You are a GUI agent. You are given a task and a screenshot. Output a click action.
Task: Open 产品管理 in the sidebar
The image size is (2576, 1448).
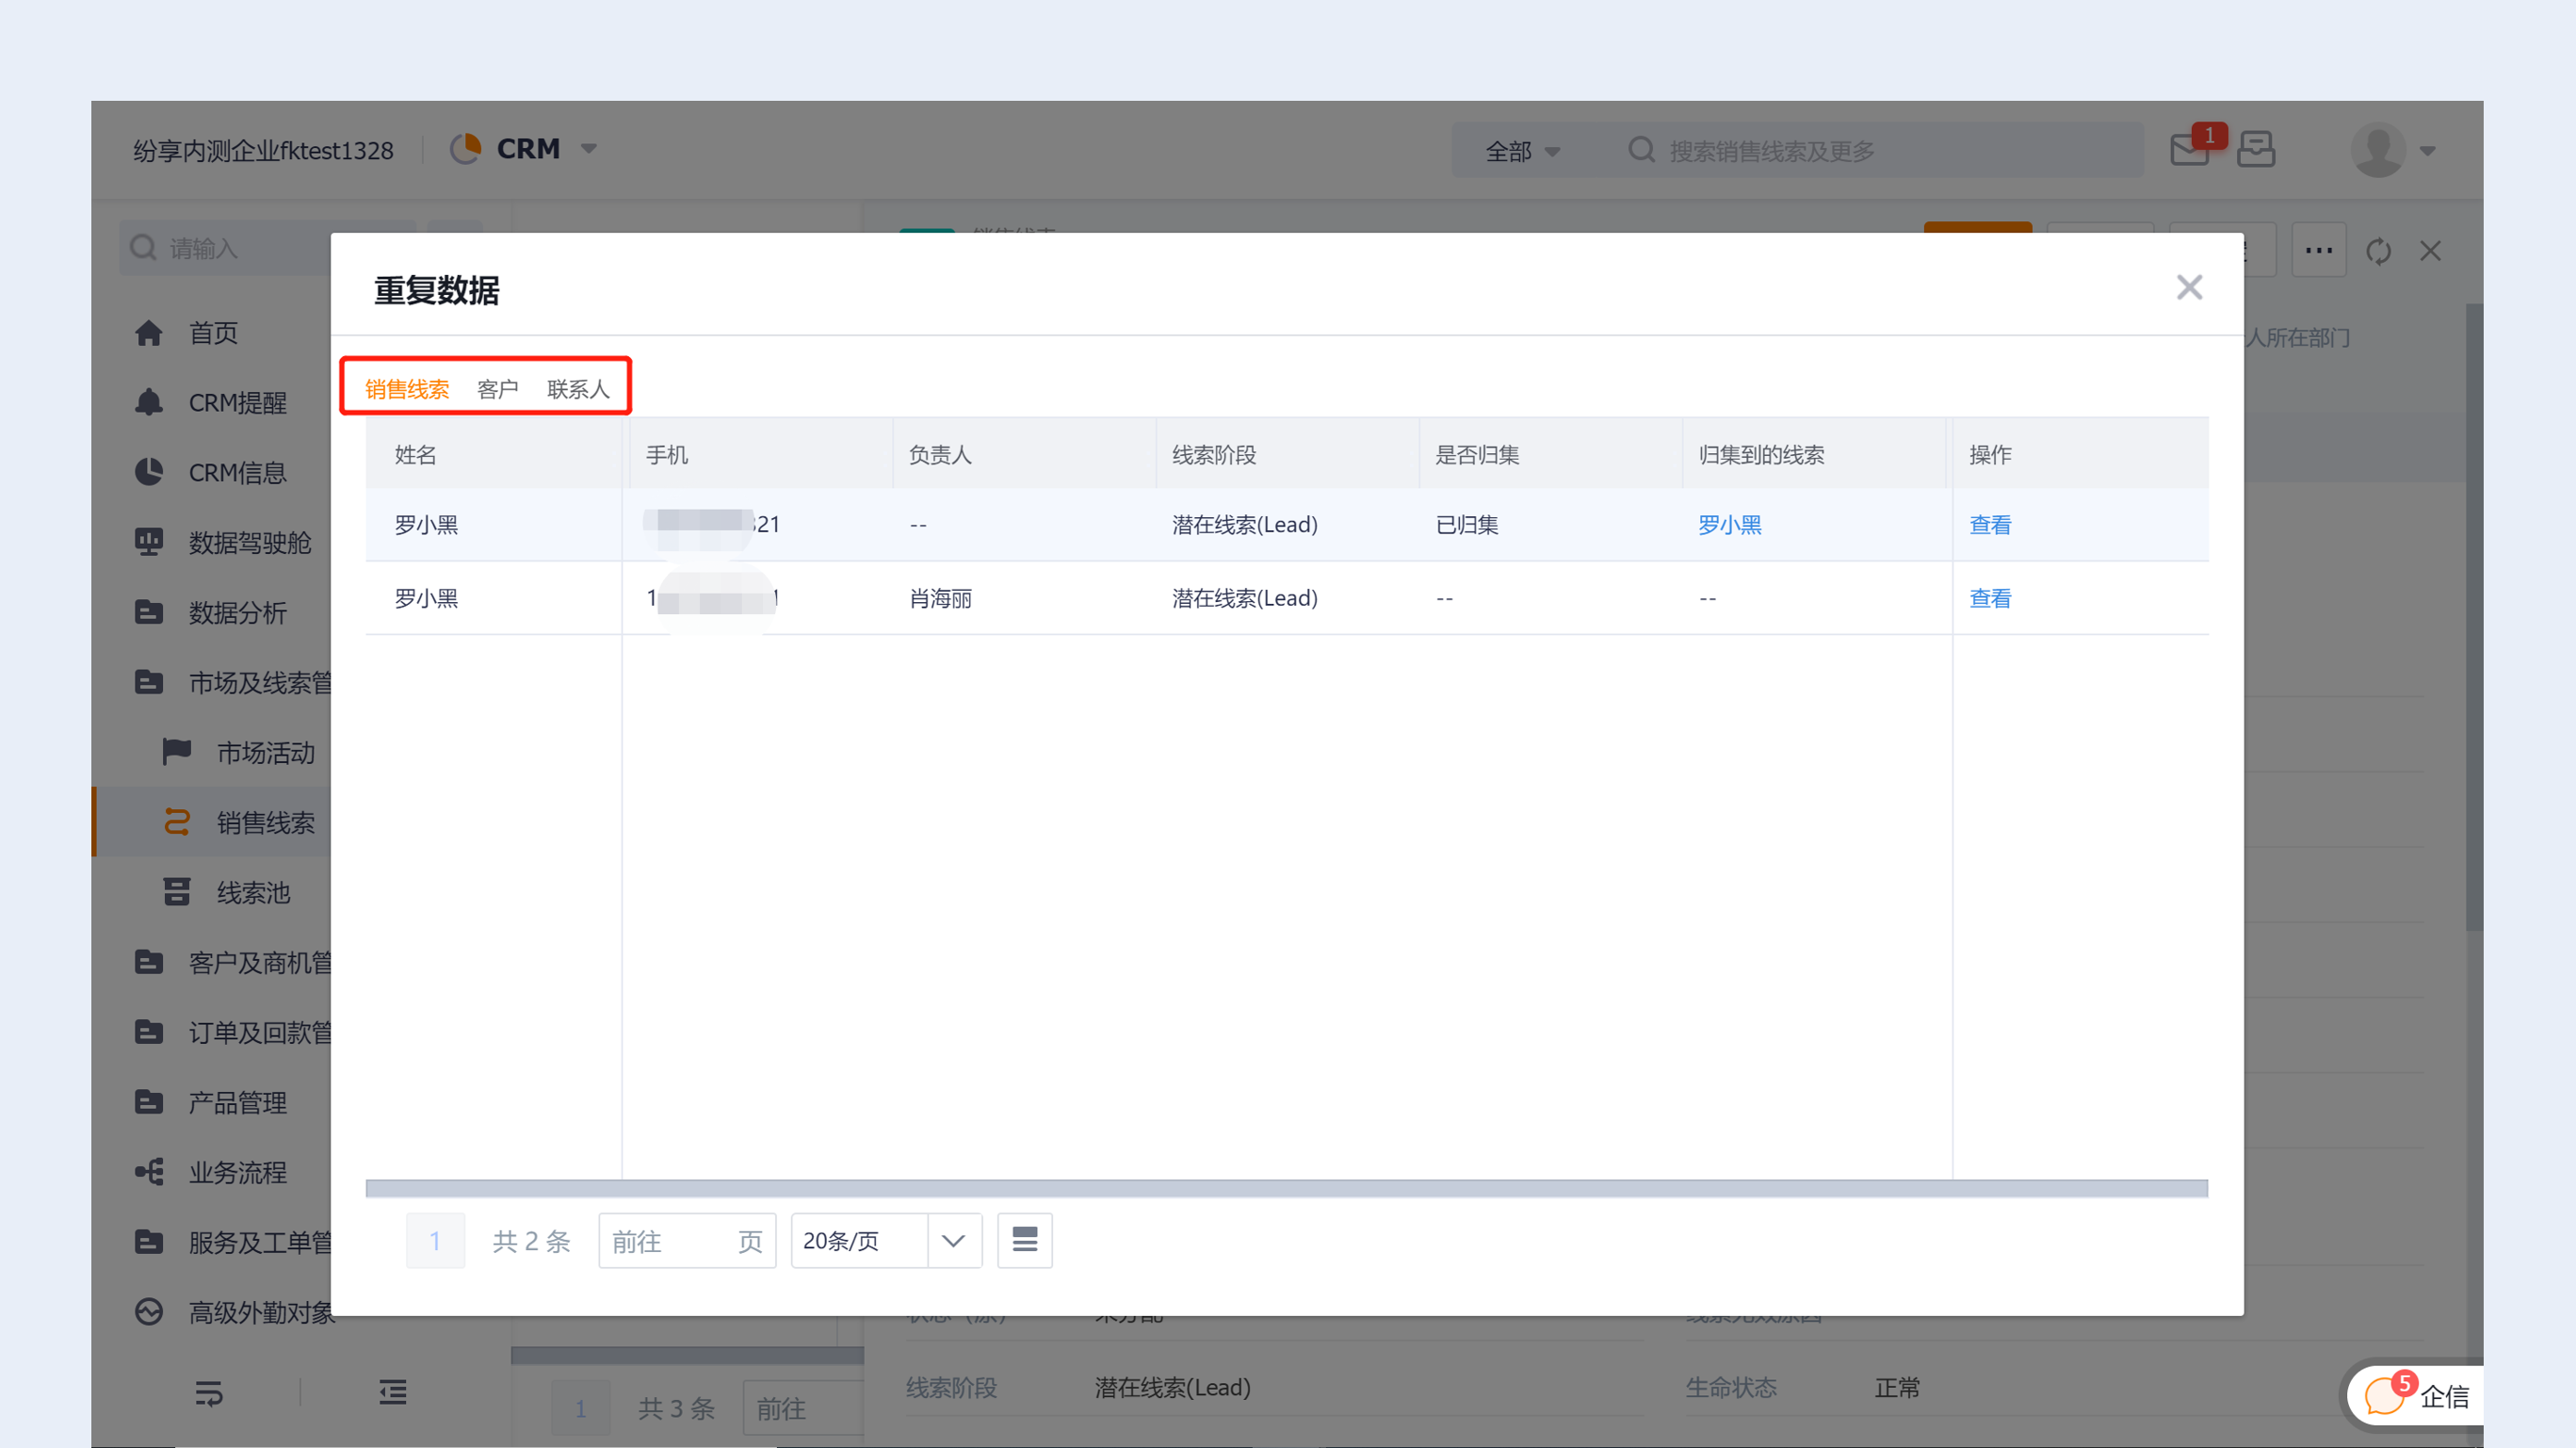[237, 1103]
